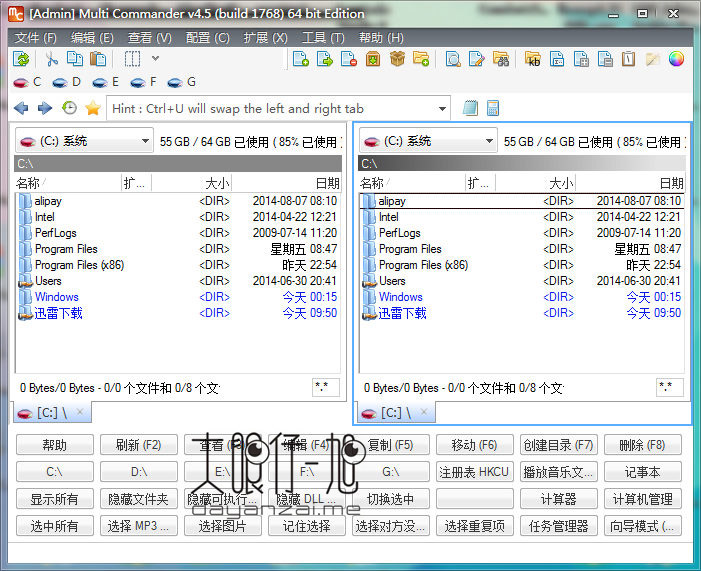Viewport: 701px width, 571px height.
Task: Click the blue forward arrow
Action: tap(45, 108)
